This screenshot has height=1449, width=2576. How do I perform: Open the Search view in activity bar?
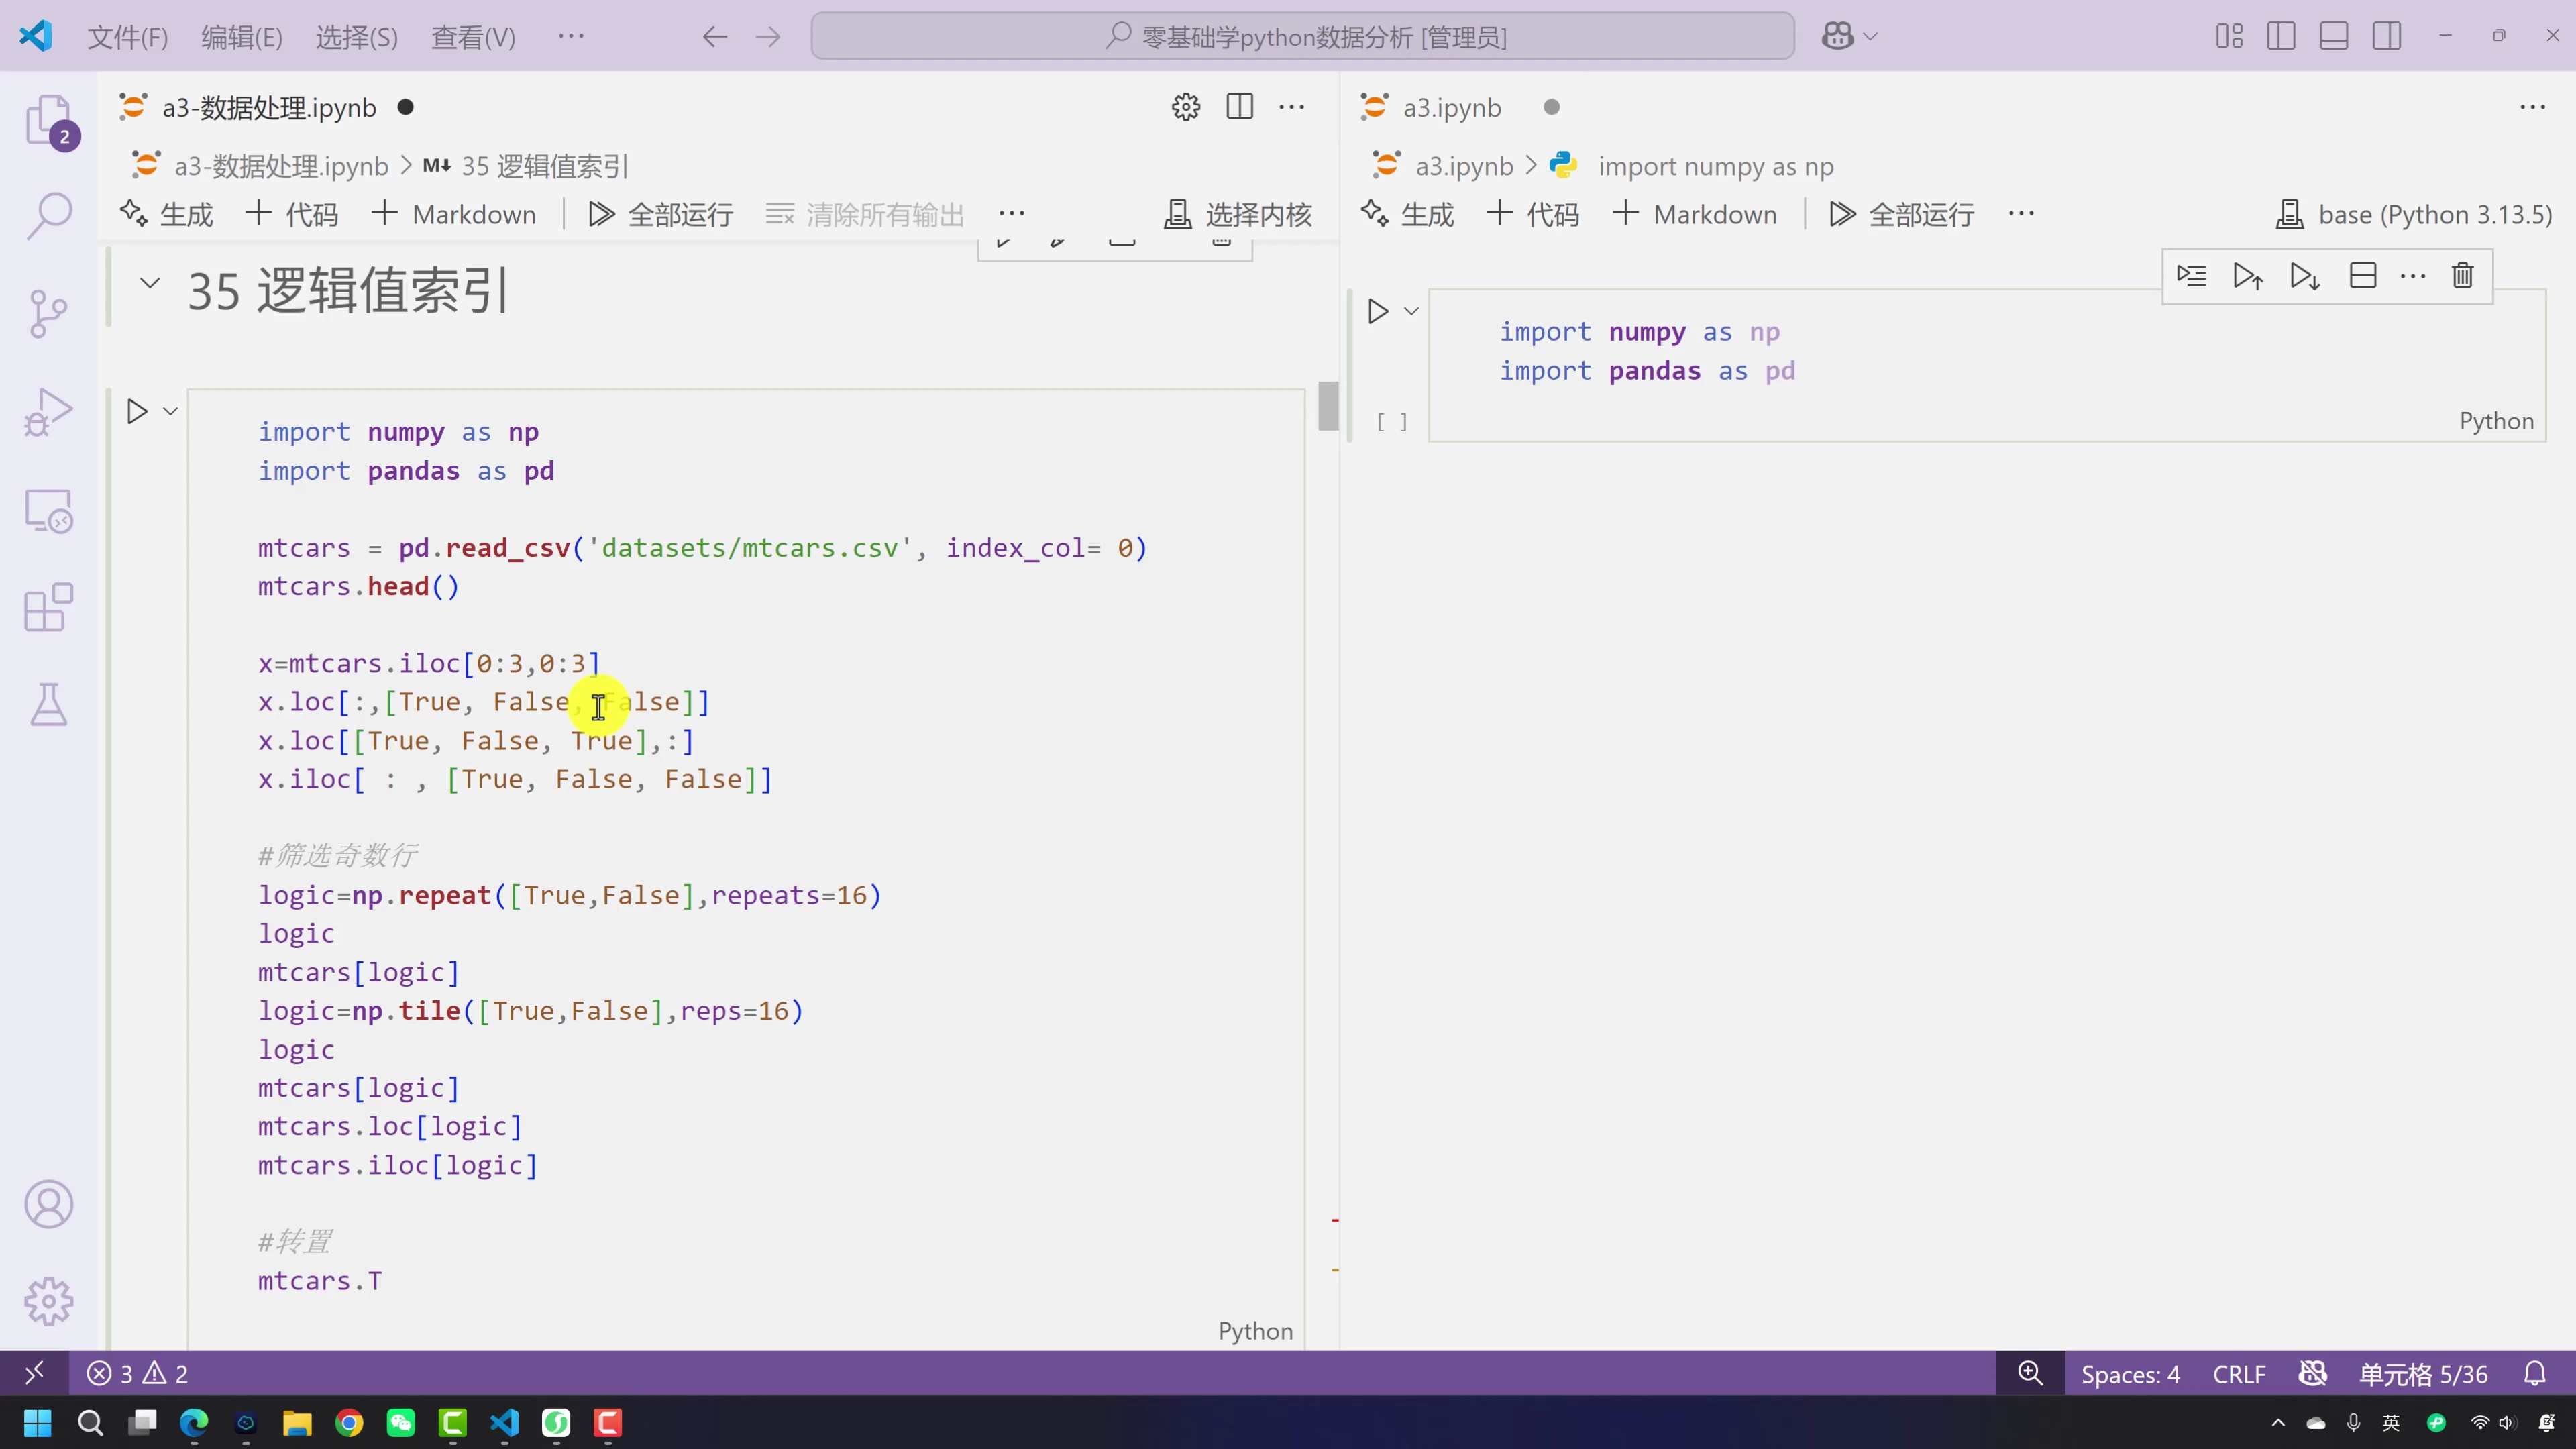48,216
